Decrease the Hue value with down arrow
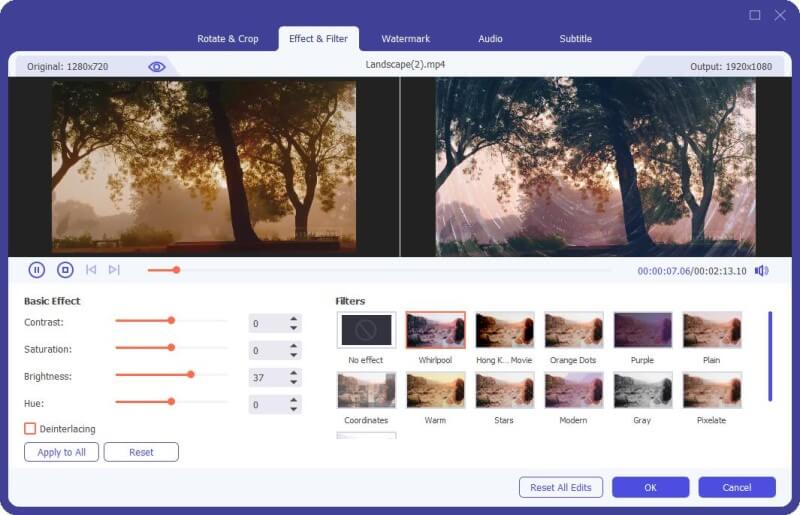The image size is (800, 515). click(x=293, y=409)
